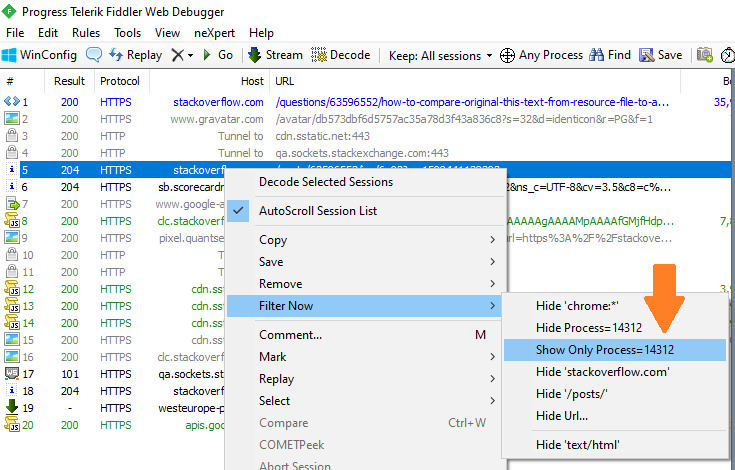Sort by the # column header

pos(22,81)
